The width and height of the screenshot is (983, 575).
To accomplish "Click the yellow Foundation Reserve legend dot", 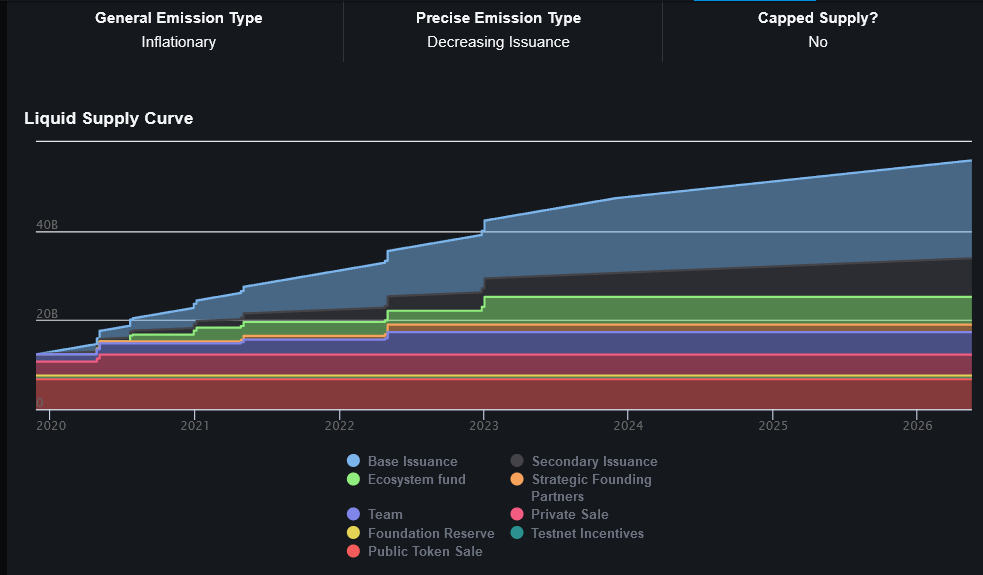I will (x=353, y=533).
